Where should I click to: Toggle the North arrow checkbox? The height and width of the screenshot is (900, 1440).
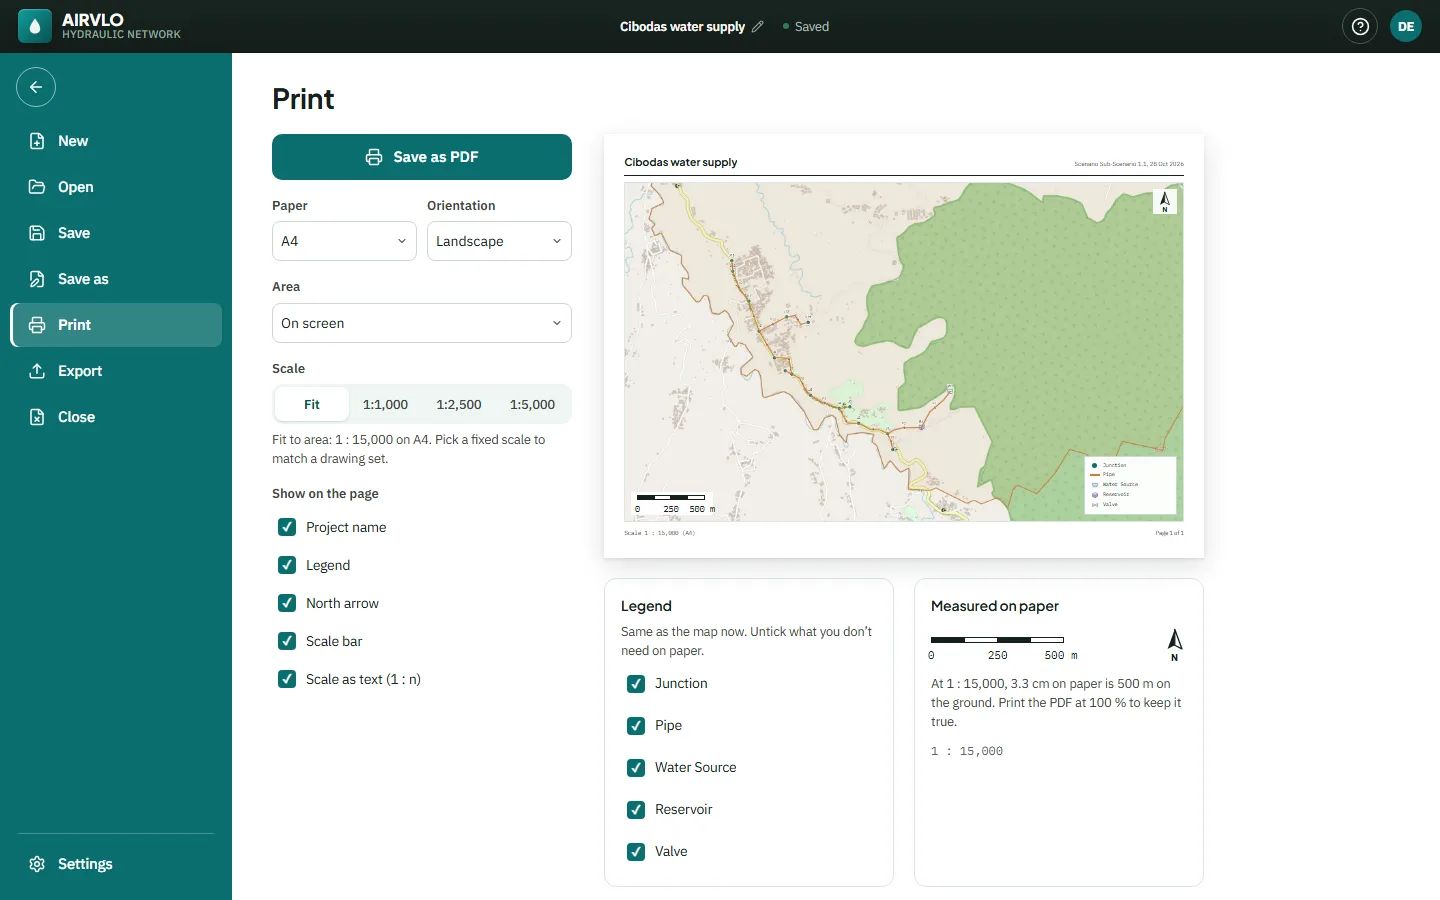tap(287, 603)
